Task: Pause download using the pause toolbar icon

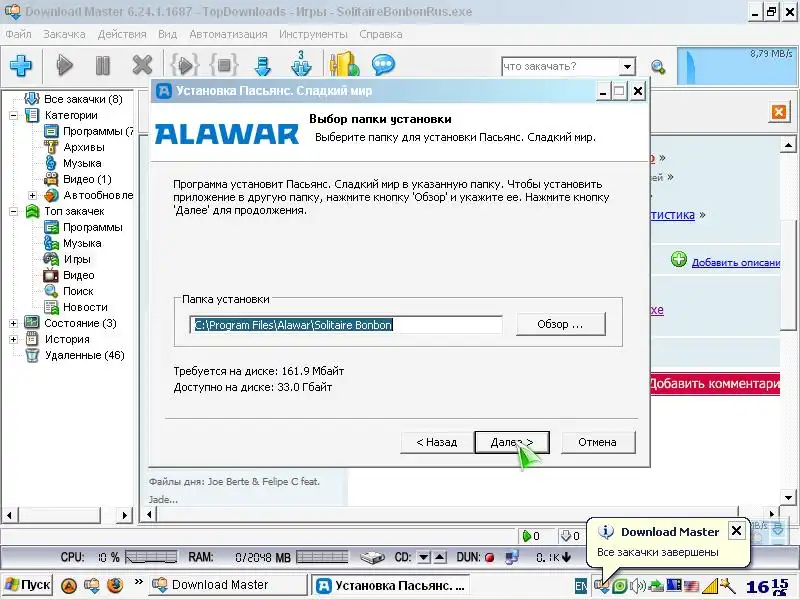Action: pos(103,65)
